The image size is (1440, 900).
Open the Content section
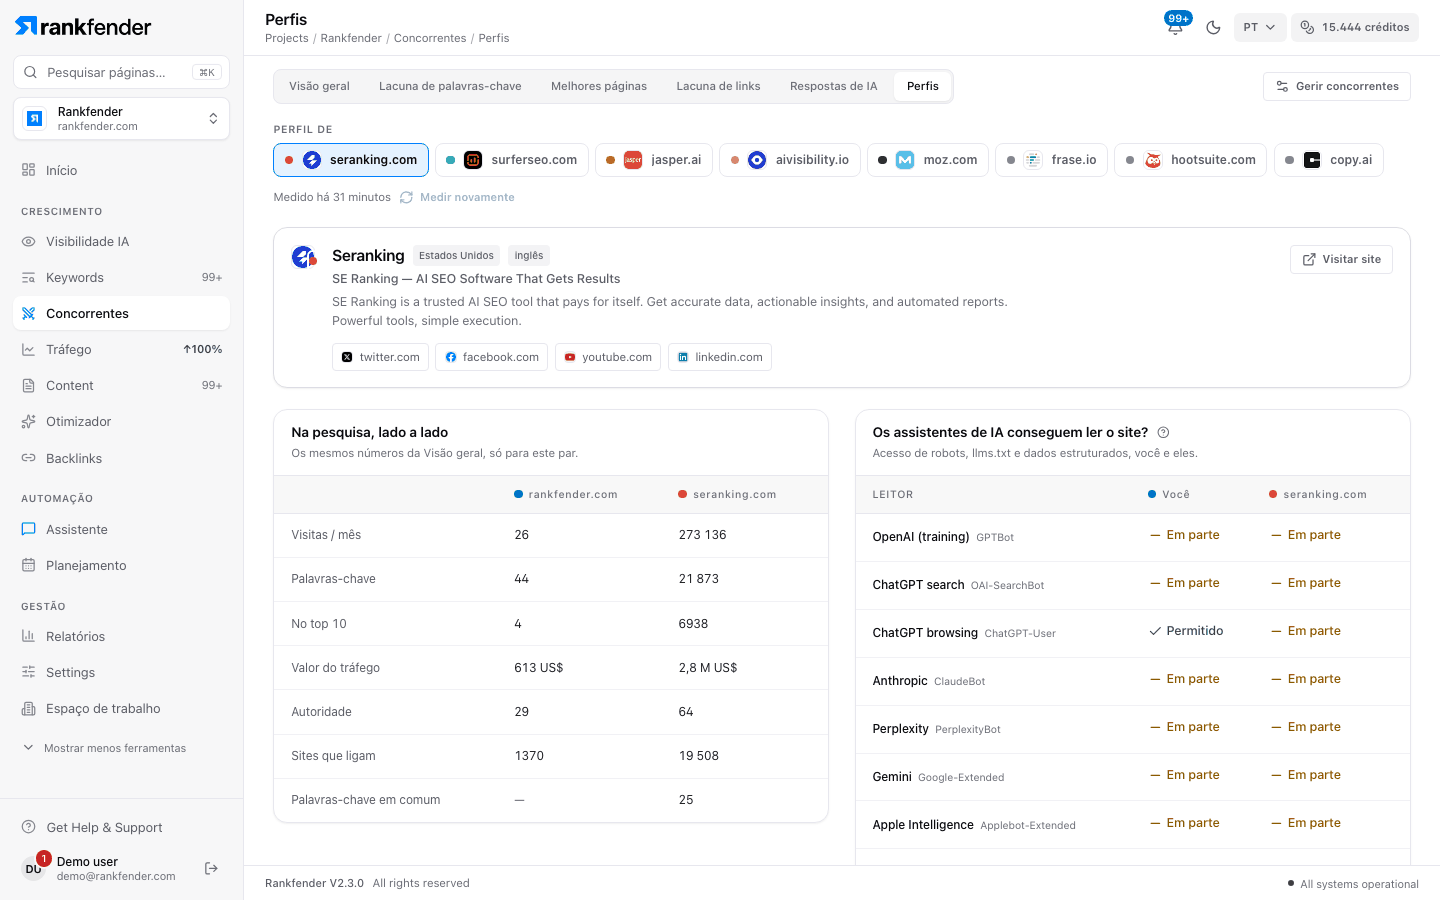(121, 385)
